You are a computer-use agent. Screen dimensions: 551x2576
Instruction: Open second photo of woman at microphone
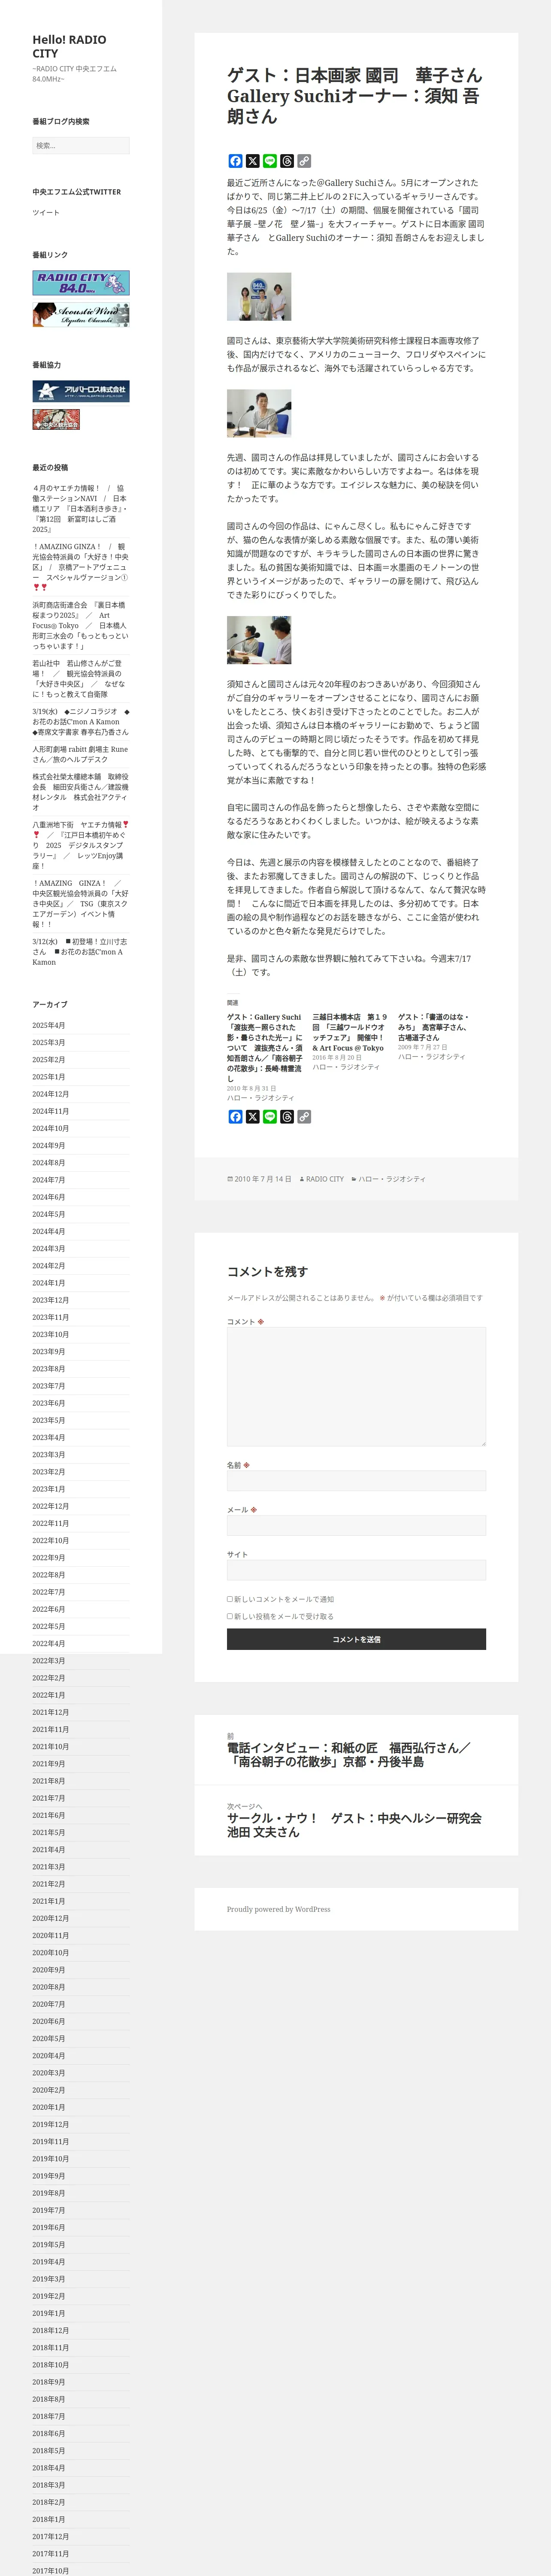tap(259, 413)
